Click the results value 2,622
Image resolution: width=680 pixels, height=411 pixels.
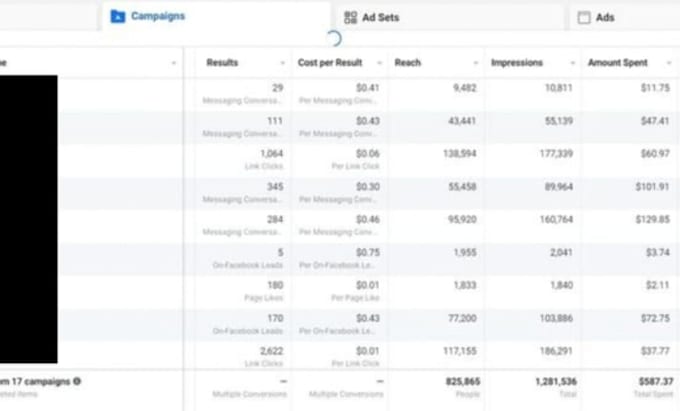(x=271, y=351)
